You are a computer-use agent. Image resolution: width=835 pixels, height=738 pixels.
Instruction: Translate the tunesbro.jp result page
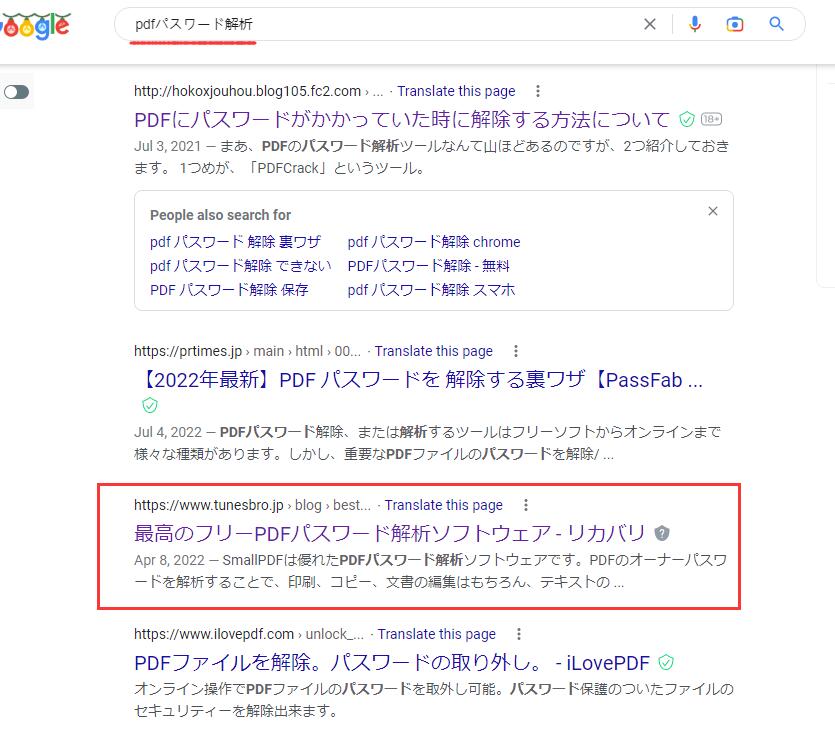pyautogui.click(x=444, y=505)
